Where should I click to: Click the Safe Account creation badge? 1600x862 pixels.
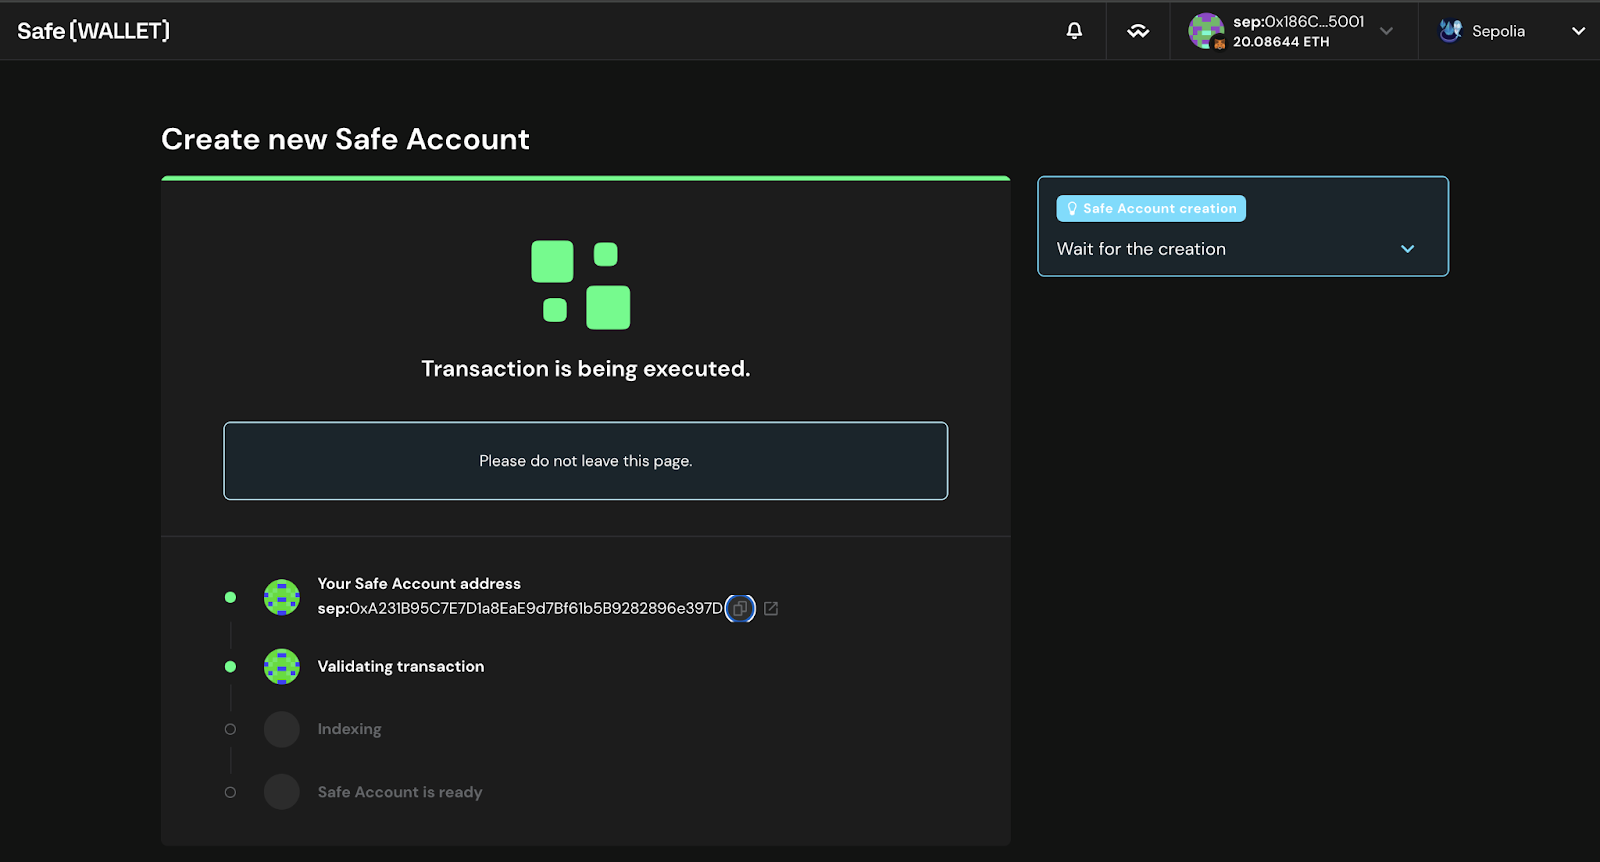(1151, 208)
